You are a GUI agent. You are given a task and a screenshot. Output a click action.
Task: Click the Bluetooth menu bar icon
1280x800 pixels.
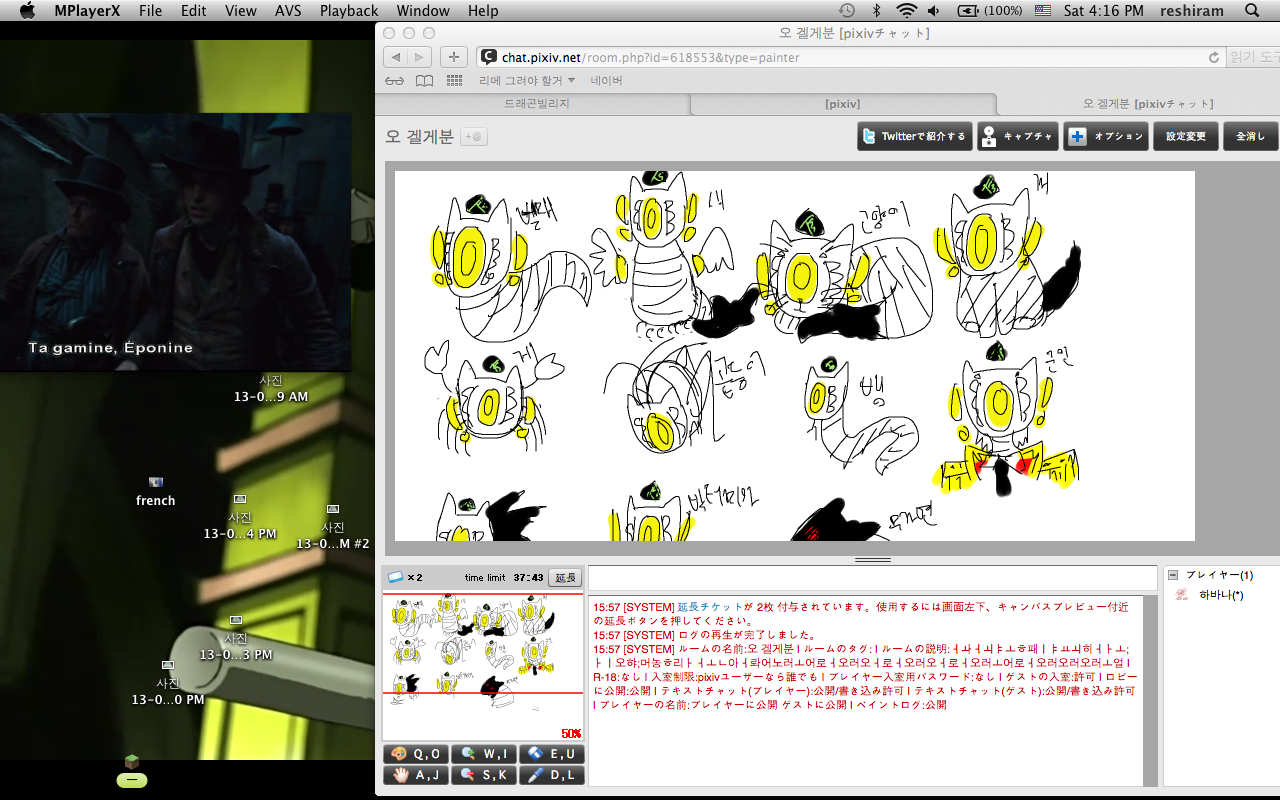pyautogui.click(x=877, y=11)
